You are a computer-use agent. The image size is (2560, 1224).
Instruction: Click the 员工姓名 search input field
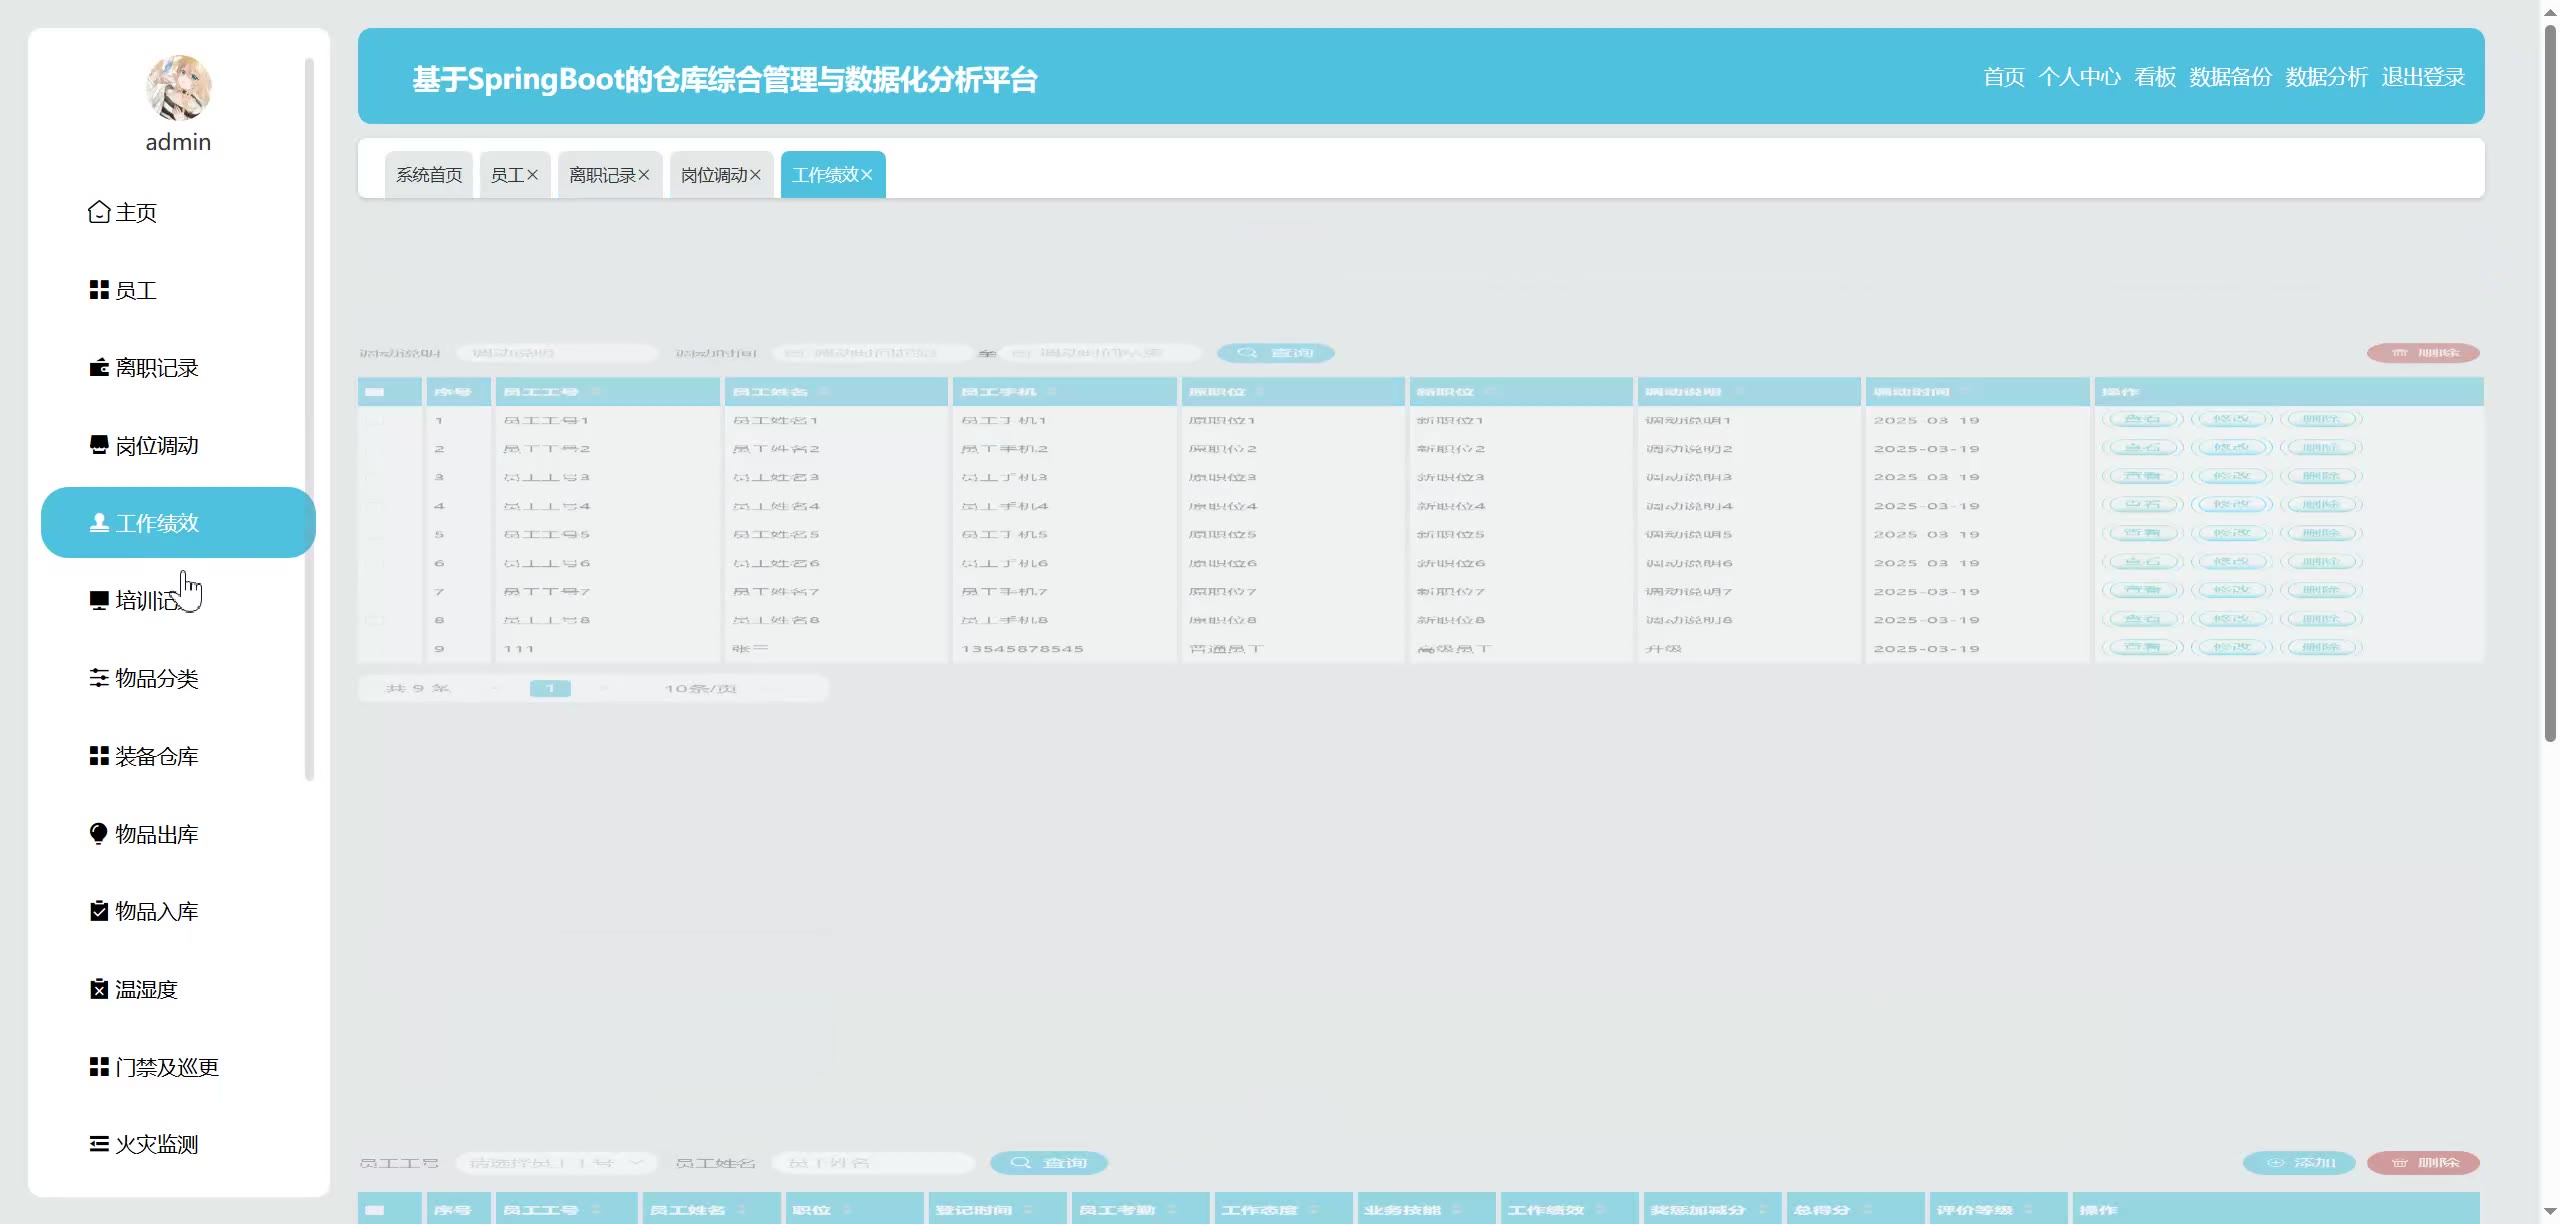coord(872,1163)
